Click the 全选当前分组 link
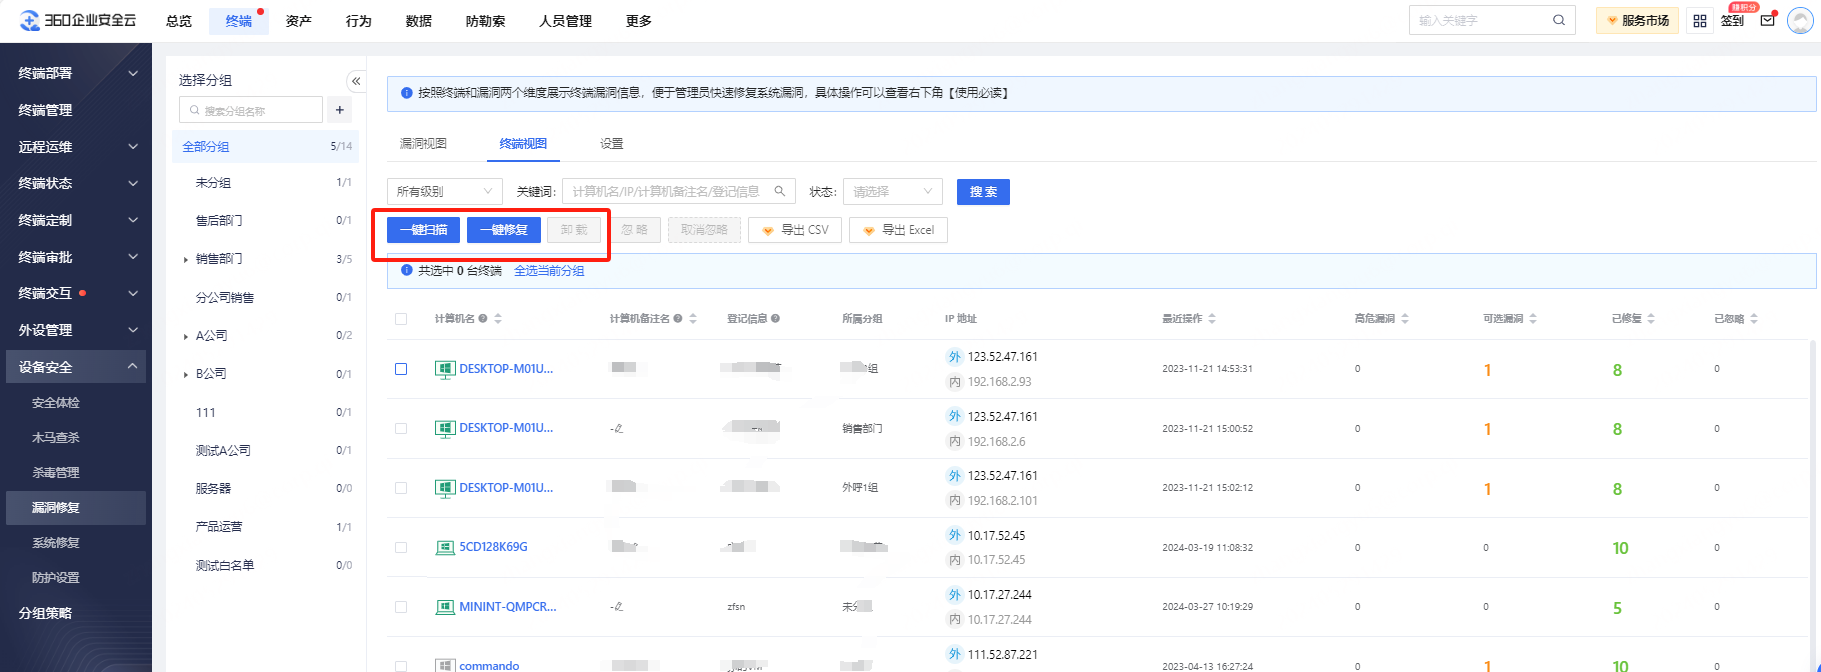This screenshot has width=1821, height=672. click(x=549, y=271)
